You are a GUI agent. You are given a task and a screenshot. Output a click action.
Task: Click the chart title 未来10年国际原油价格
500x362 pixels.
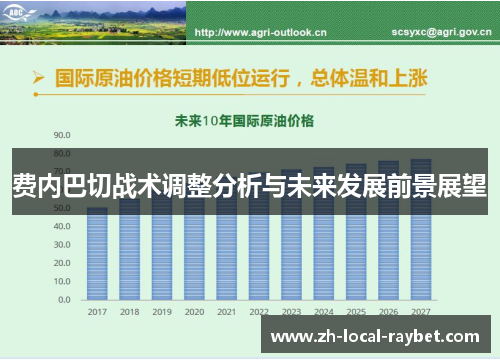(244, 121)
